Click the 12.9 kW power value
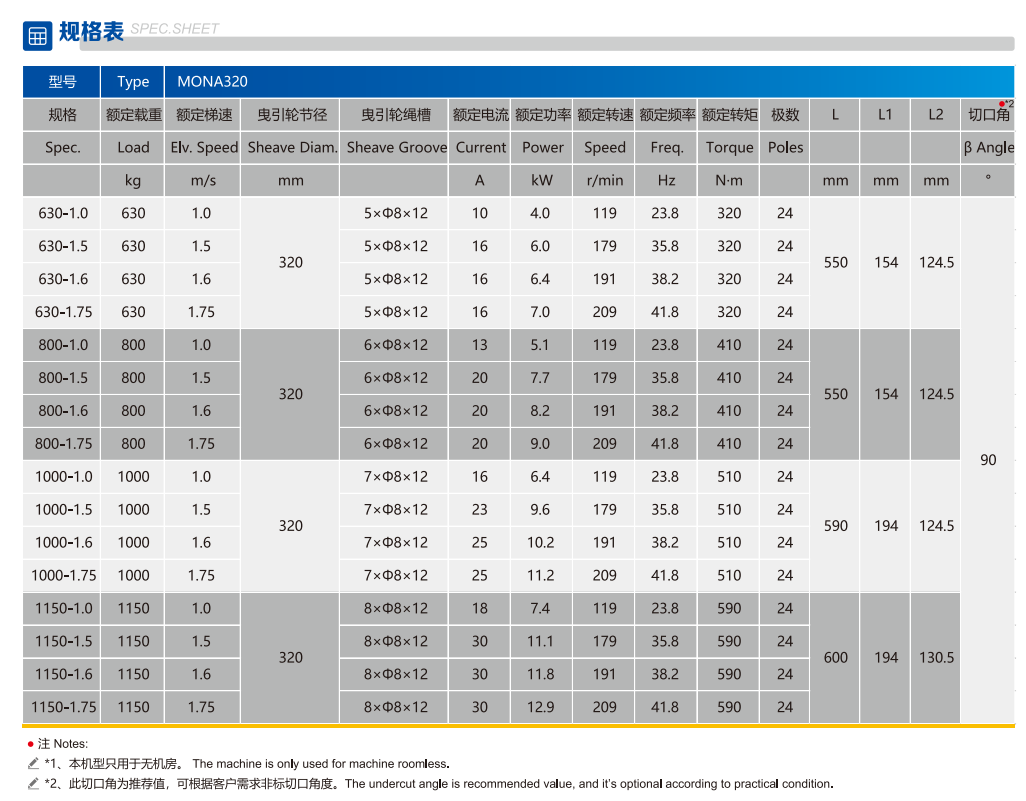Viewport: 1026px width, 801px height. (x=540, y=707)
